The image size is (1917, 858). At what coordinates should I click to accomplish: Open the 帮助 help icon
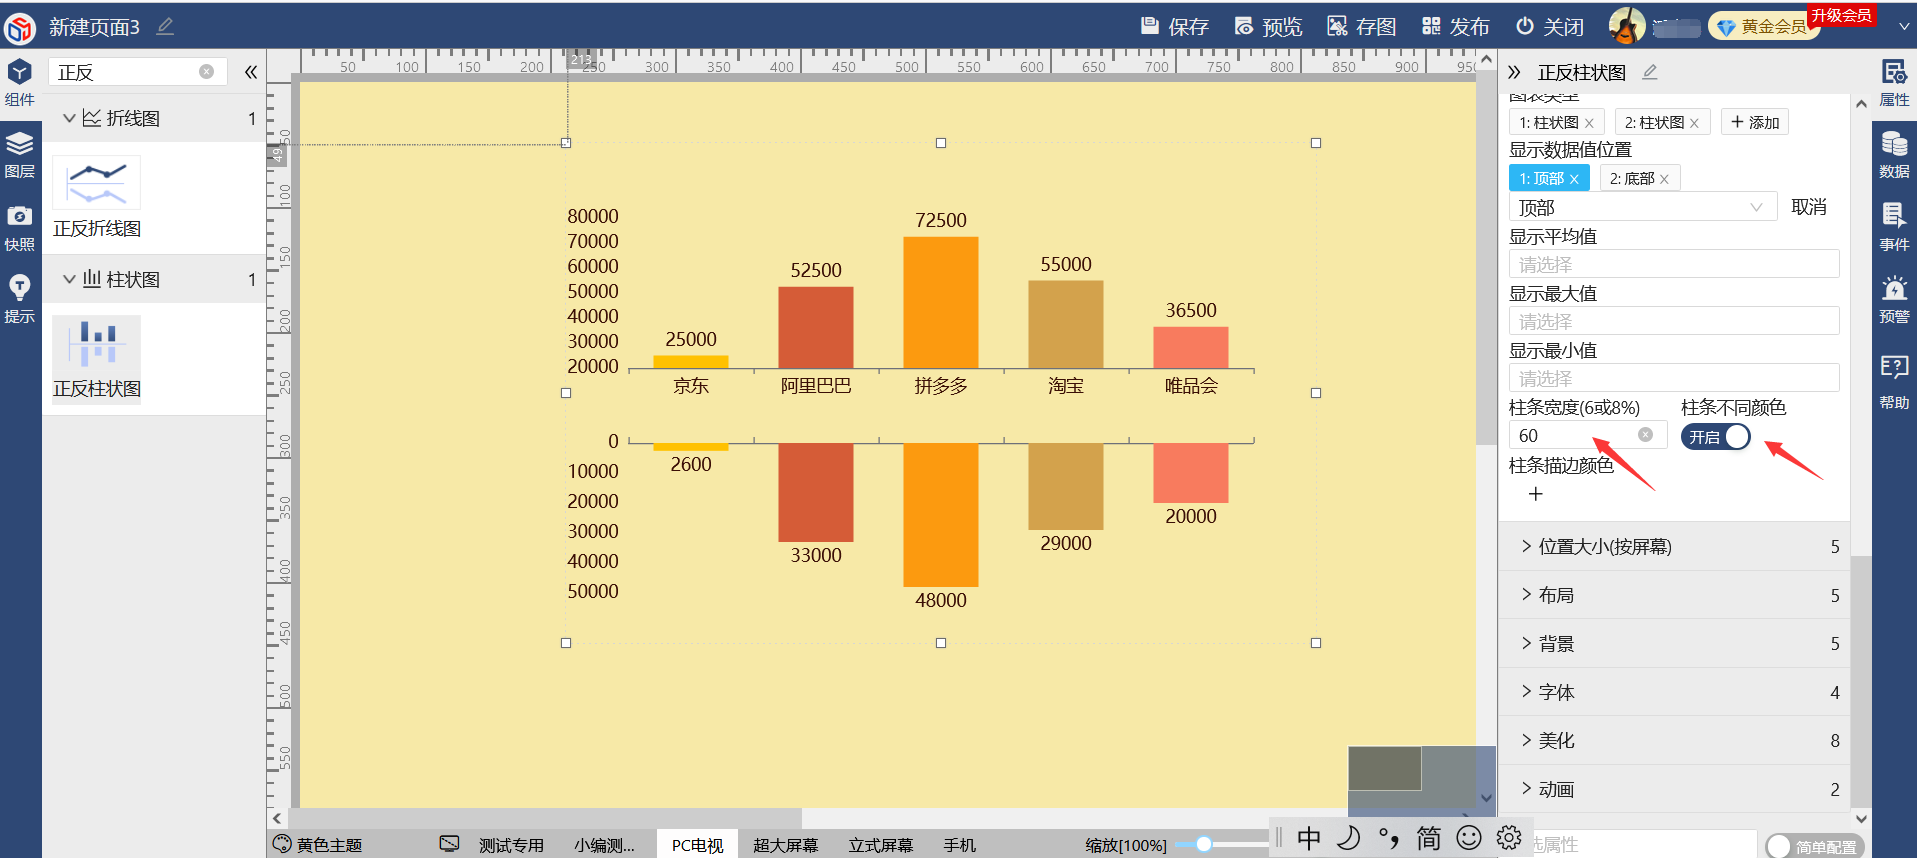(x=1894, y=383)
